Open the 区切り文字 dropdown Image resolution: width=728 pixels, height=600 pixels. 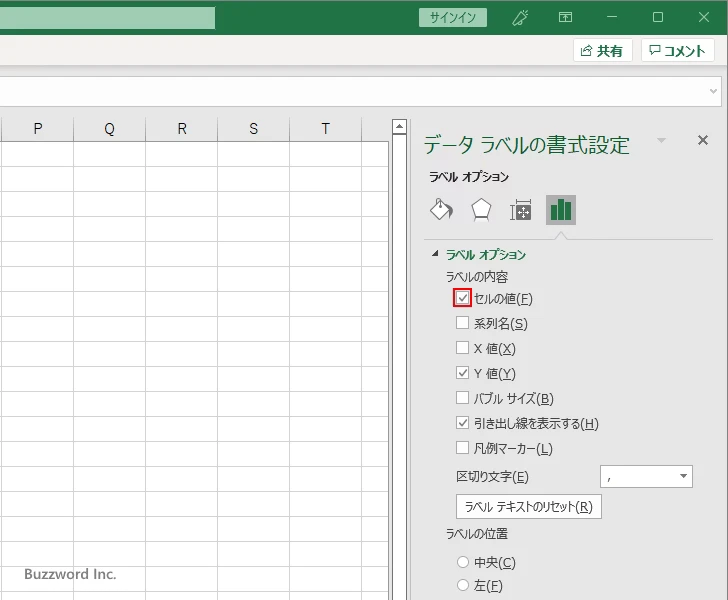pos(646,476)
